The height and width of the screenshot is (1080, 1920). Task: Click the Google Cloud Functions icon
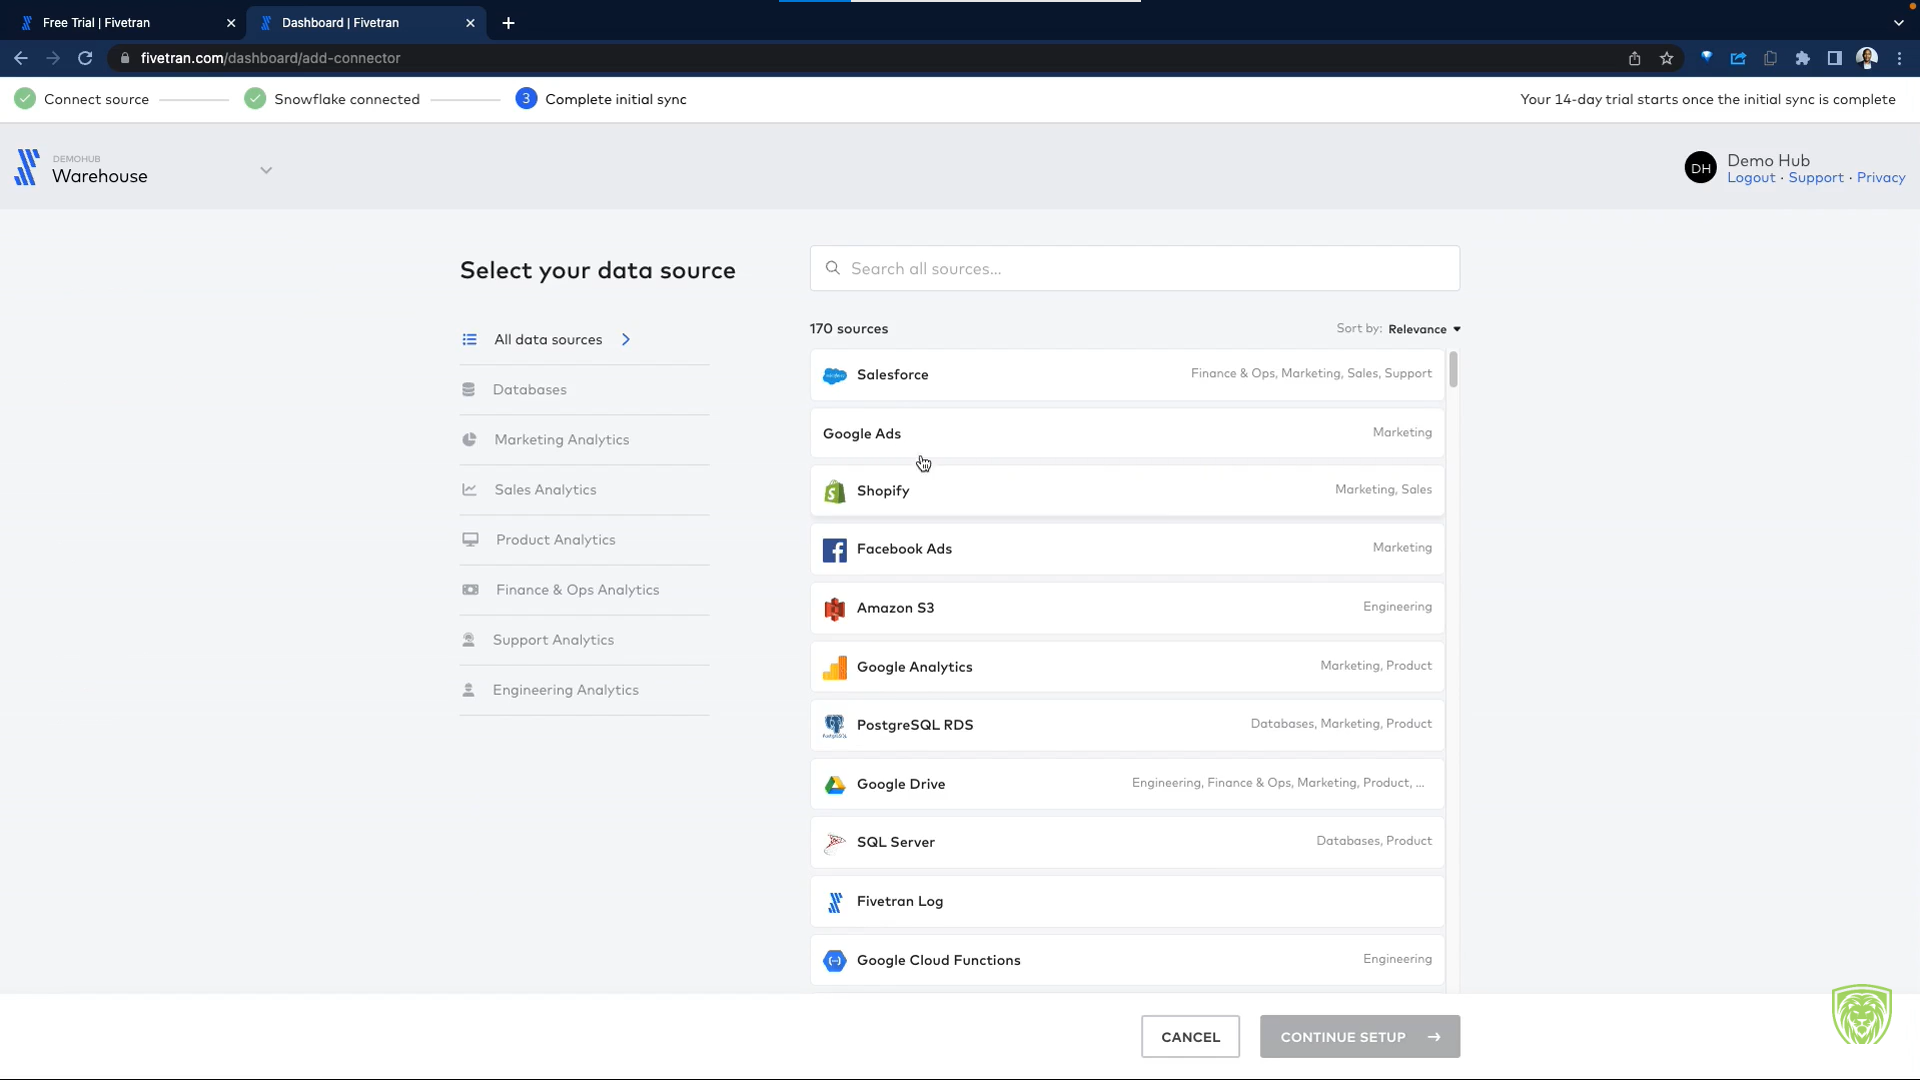point(834,961)
